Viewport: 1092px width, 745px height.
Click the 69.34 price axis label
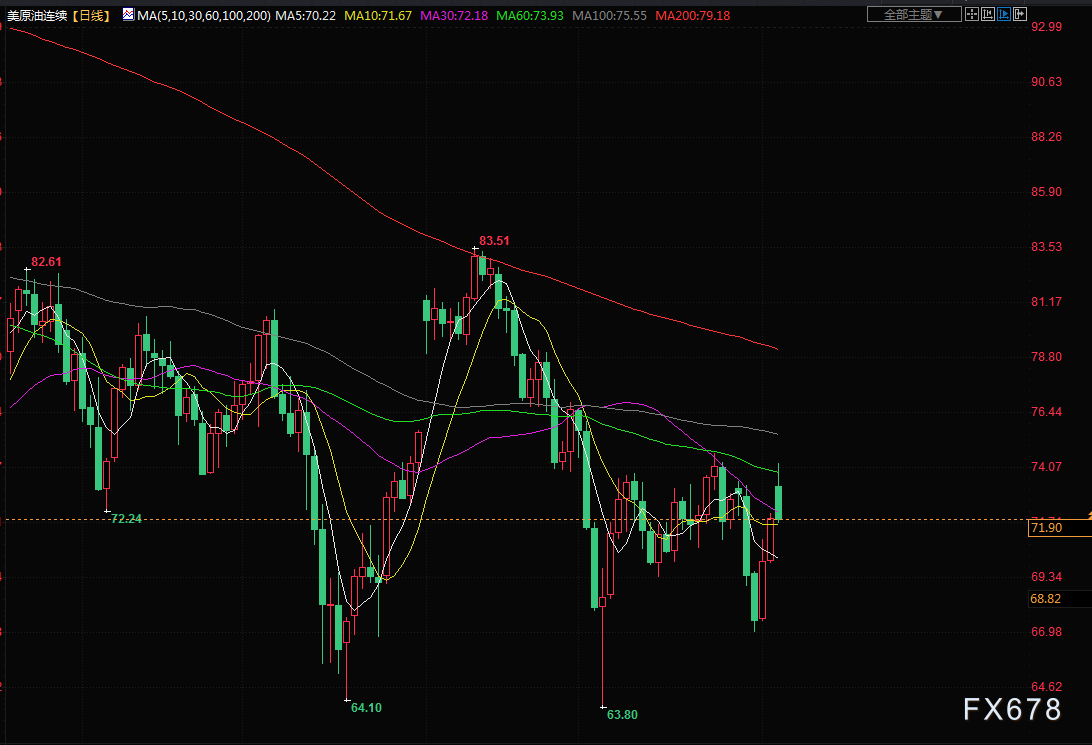1046,577
